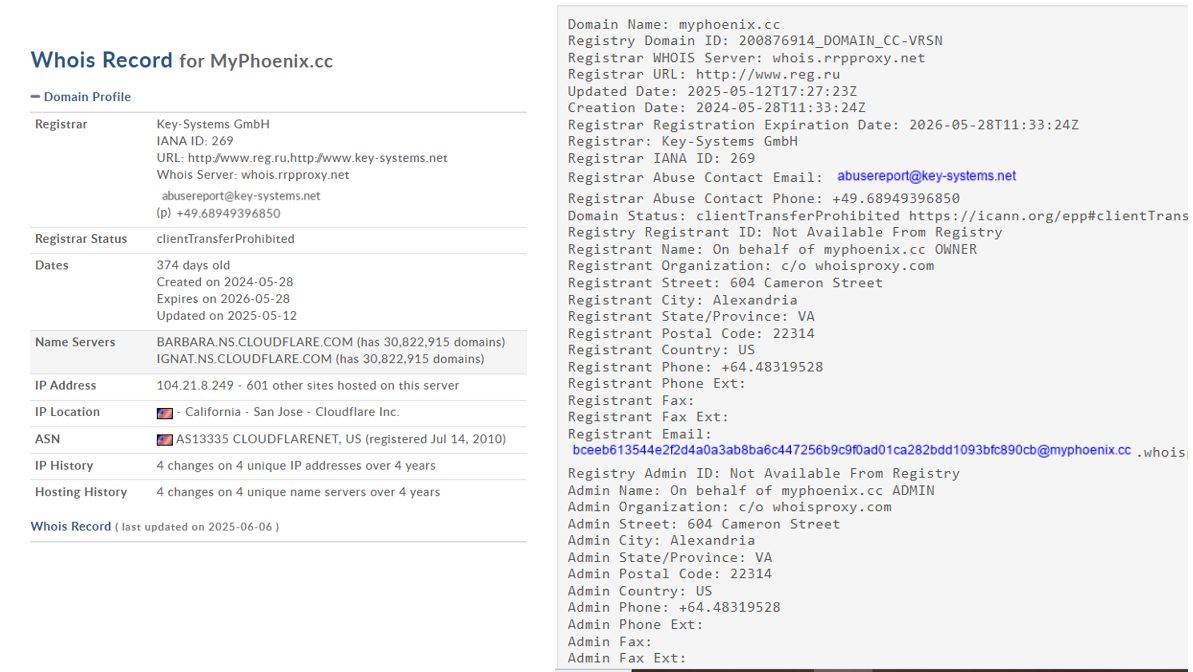Click the Registrar Registration Expiration Date line

[x=822, y=125]
